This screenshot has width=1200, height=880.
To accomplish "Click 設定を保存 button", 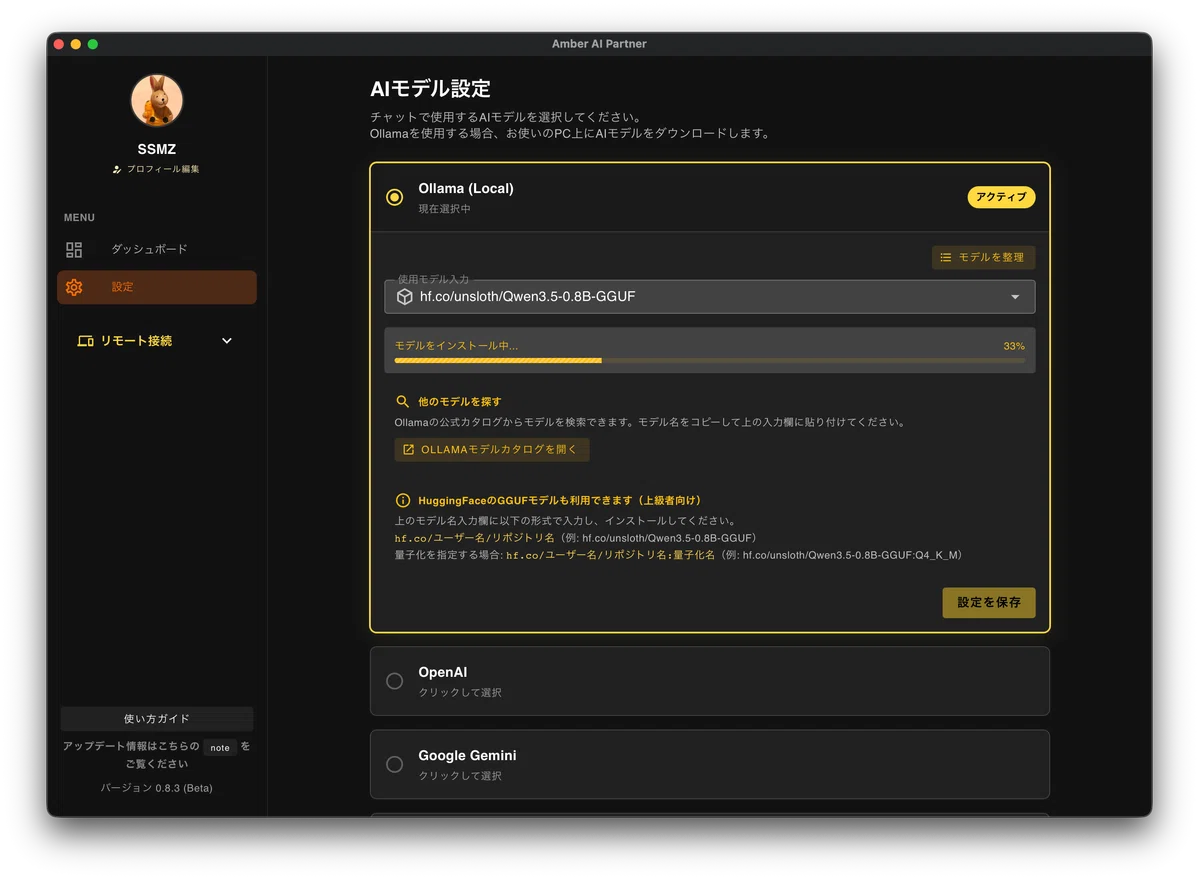I will tap(989, 603).
